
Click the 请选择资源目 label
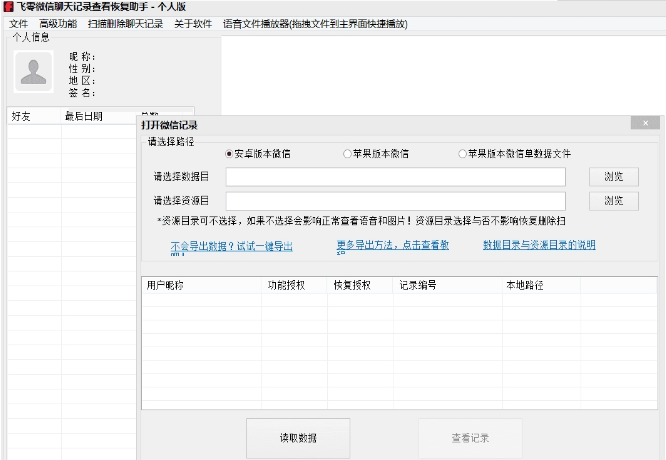pyautogui.click(x=181, y=200)
